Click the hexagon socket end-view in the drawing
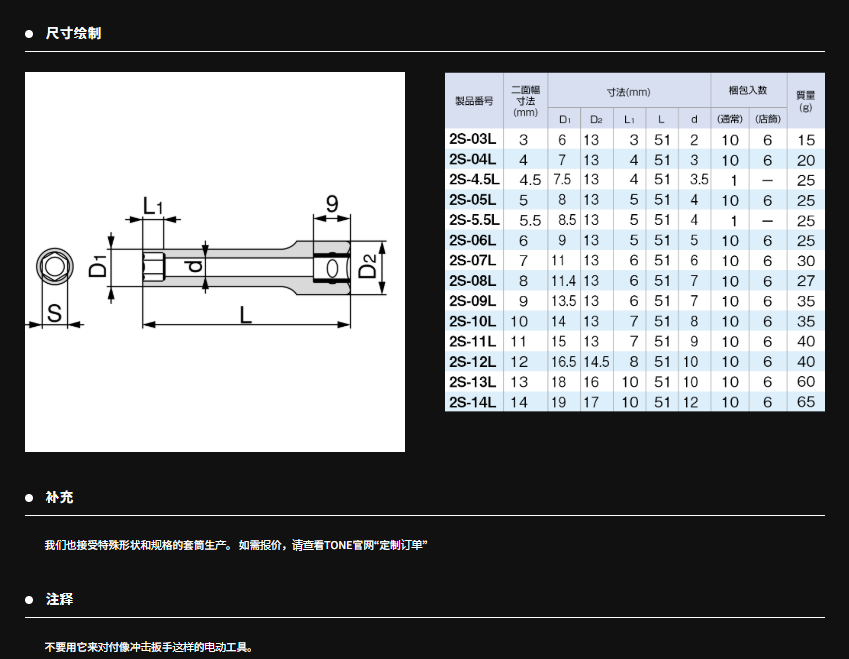Image resolution: width=849 pixels, height=659 pixels. pos(51,267)
